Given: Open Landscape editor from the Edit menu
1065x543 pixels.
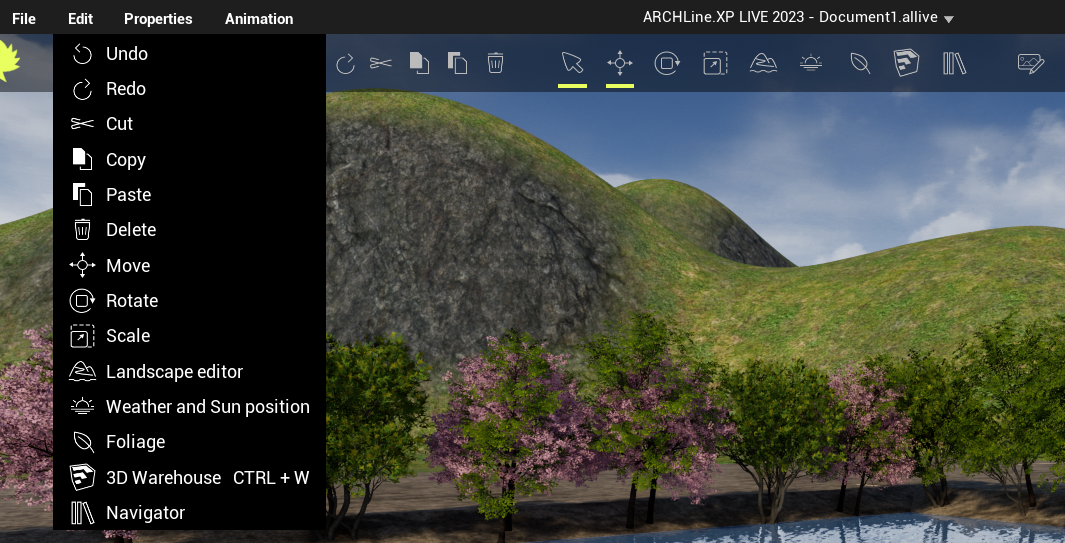Looking at the screenshot, I should point(189,372).
